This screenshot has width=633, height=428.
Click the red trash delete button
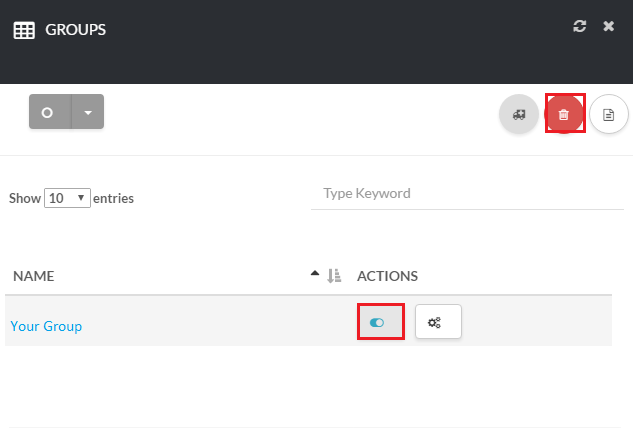point(564,115)
